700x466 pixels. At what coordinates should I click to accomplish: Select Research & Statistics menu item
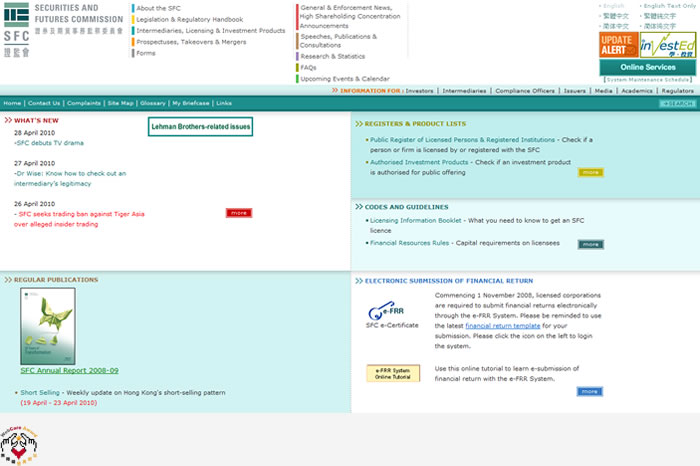point(332,56)
